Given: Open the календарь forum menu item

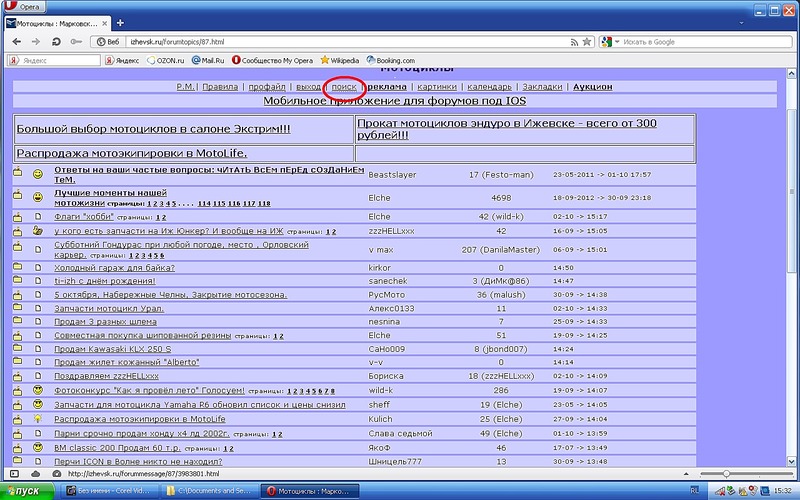Looking at the screenshot, I should [x=491, y=87].
